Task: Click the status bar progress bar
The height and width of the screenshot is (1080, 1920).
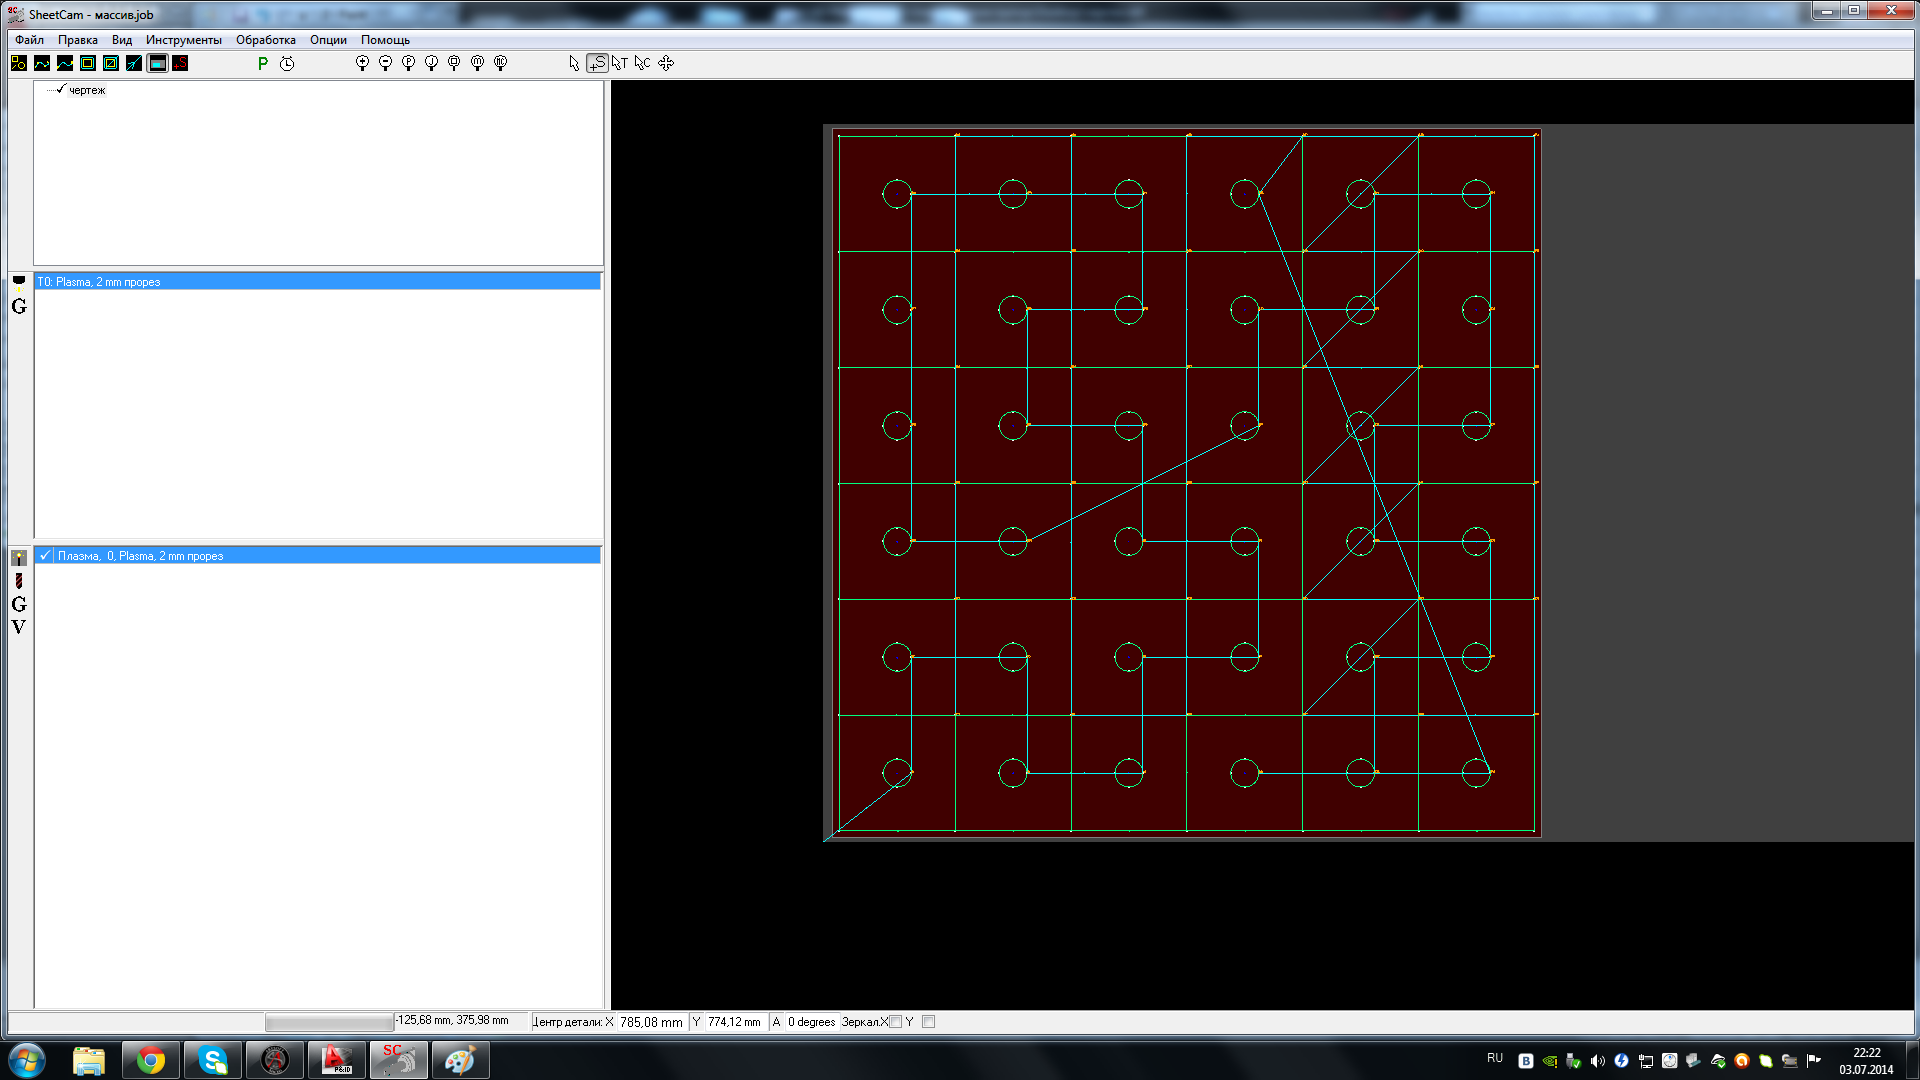Action: (x=329, y=1022)
